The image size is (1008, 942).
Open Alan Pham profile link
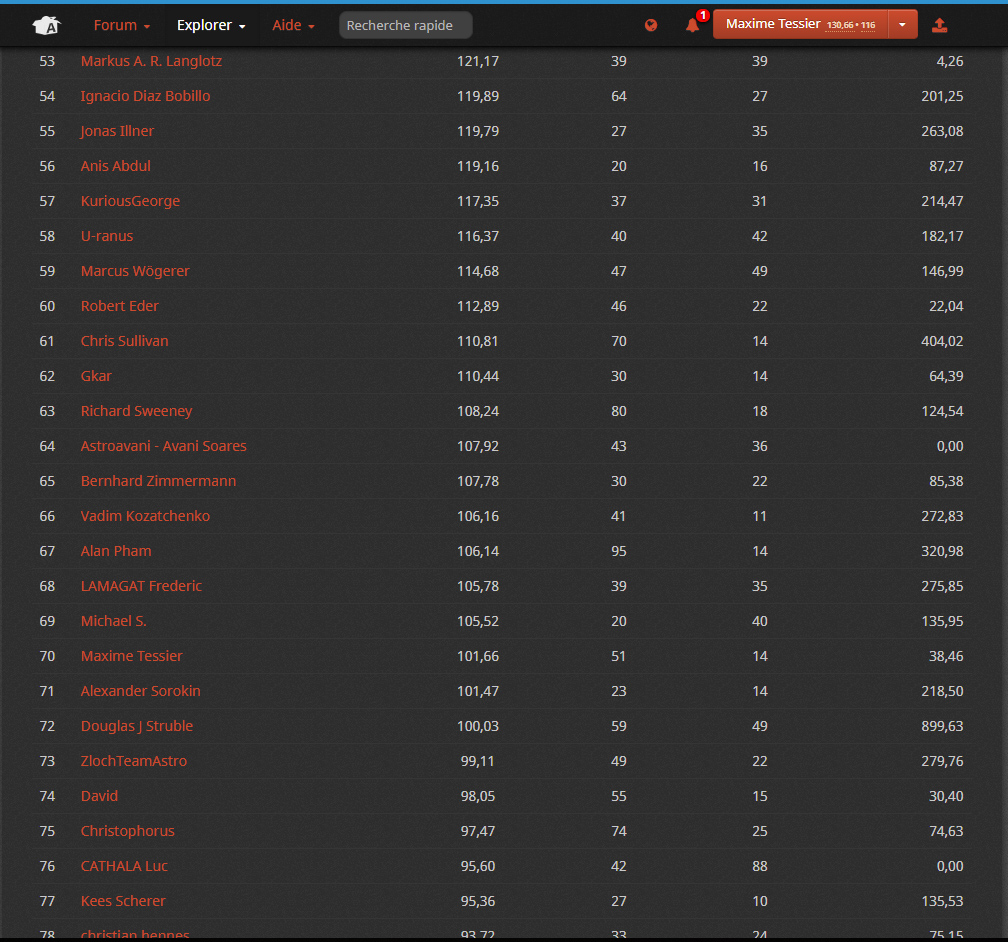click(x=116, y=551)
